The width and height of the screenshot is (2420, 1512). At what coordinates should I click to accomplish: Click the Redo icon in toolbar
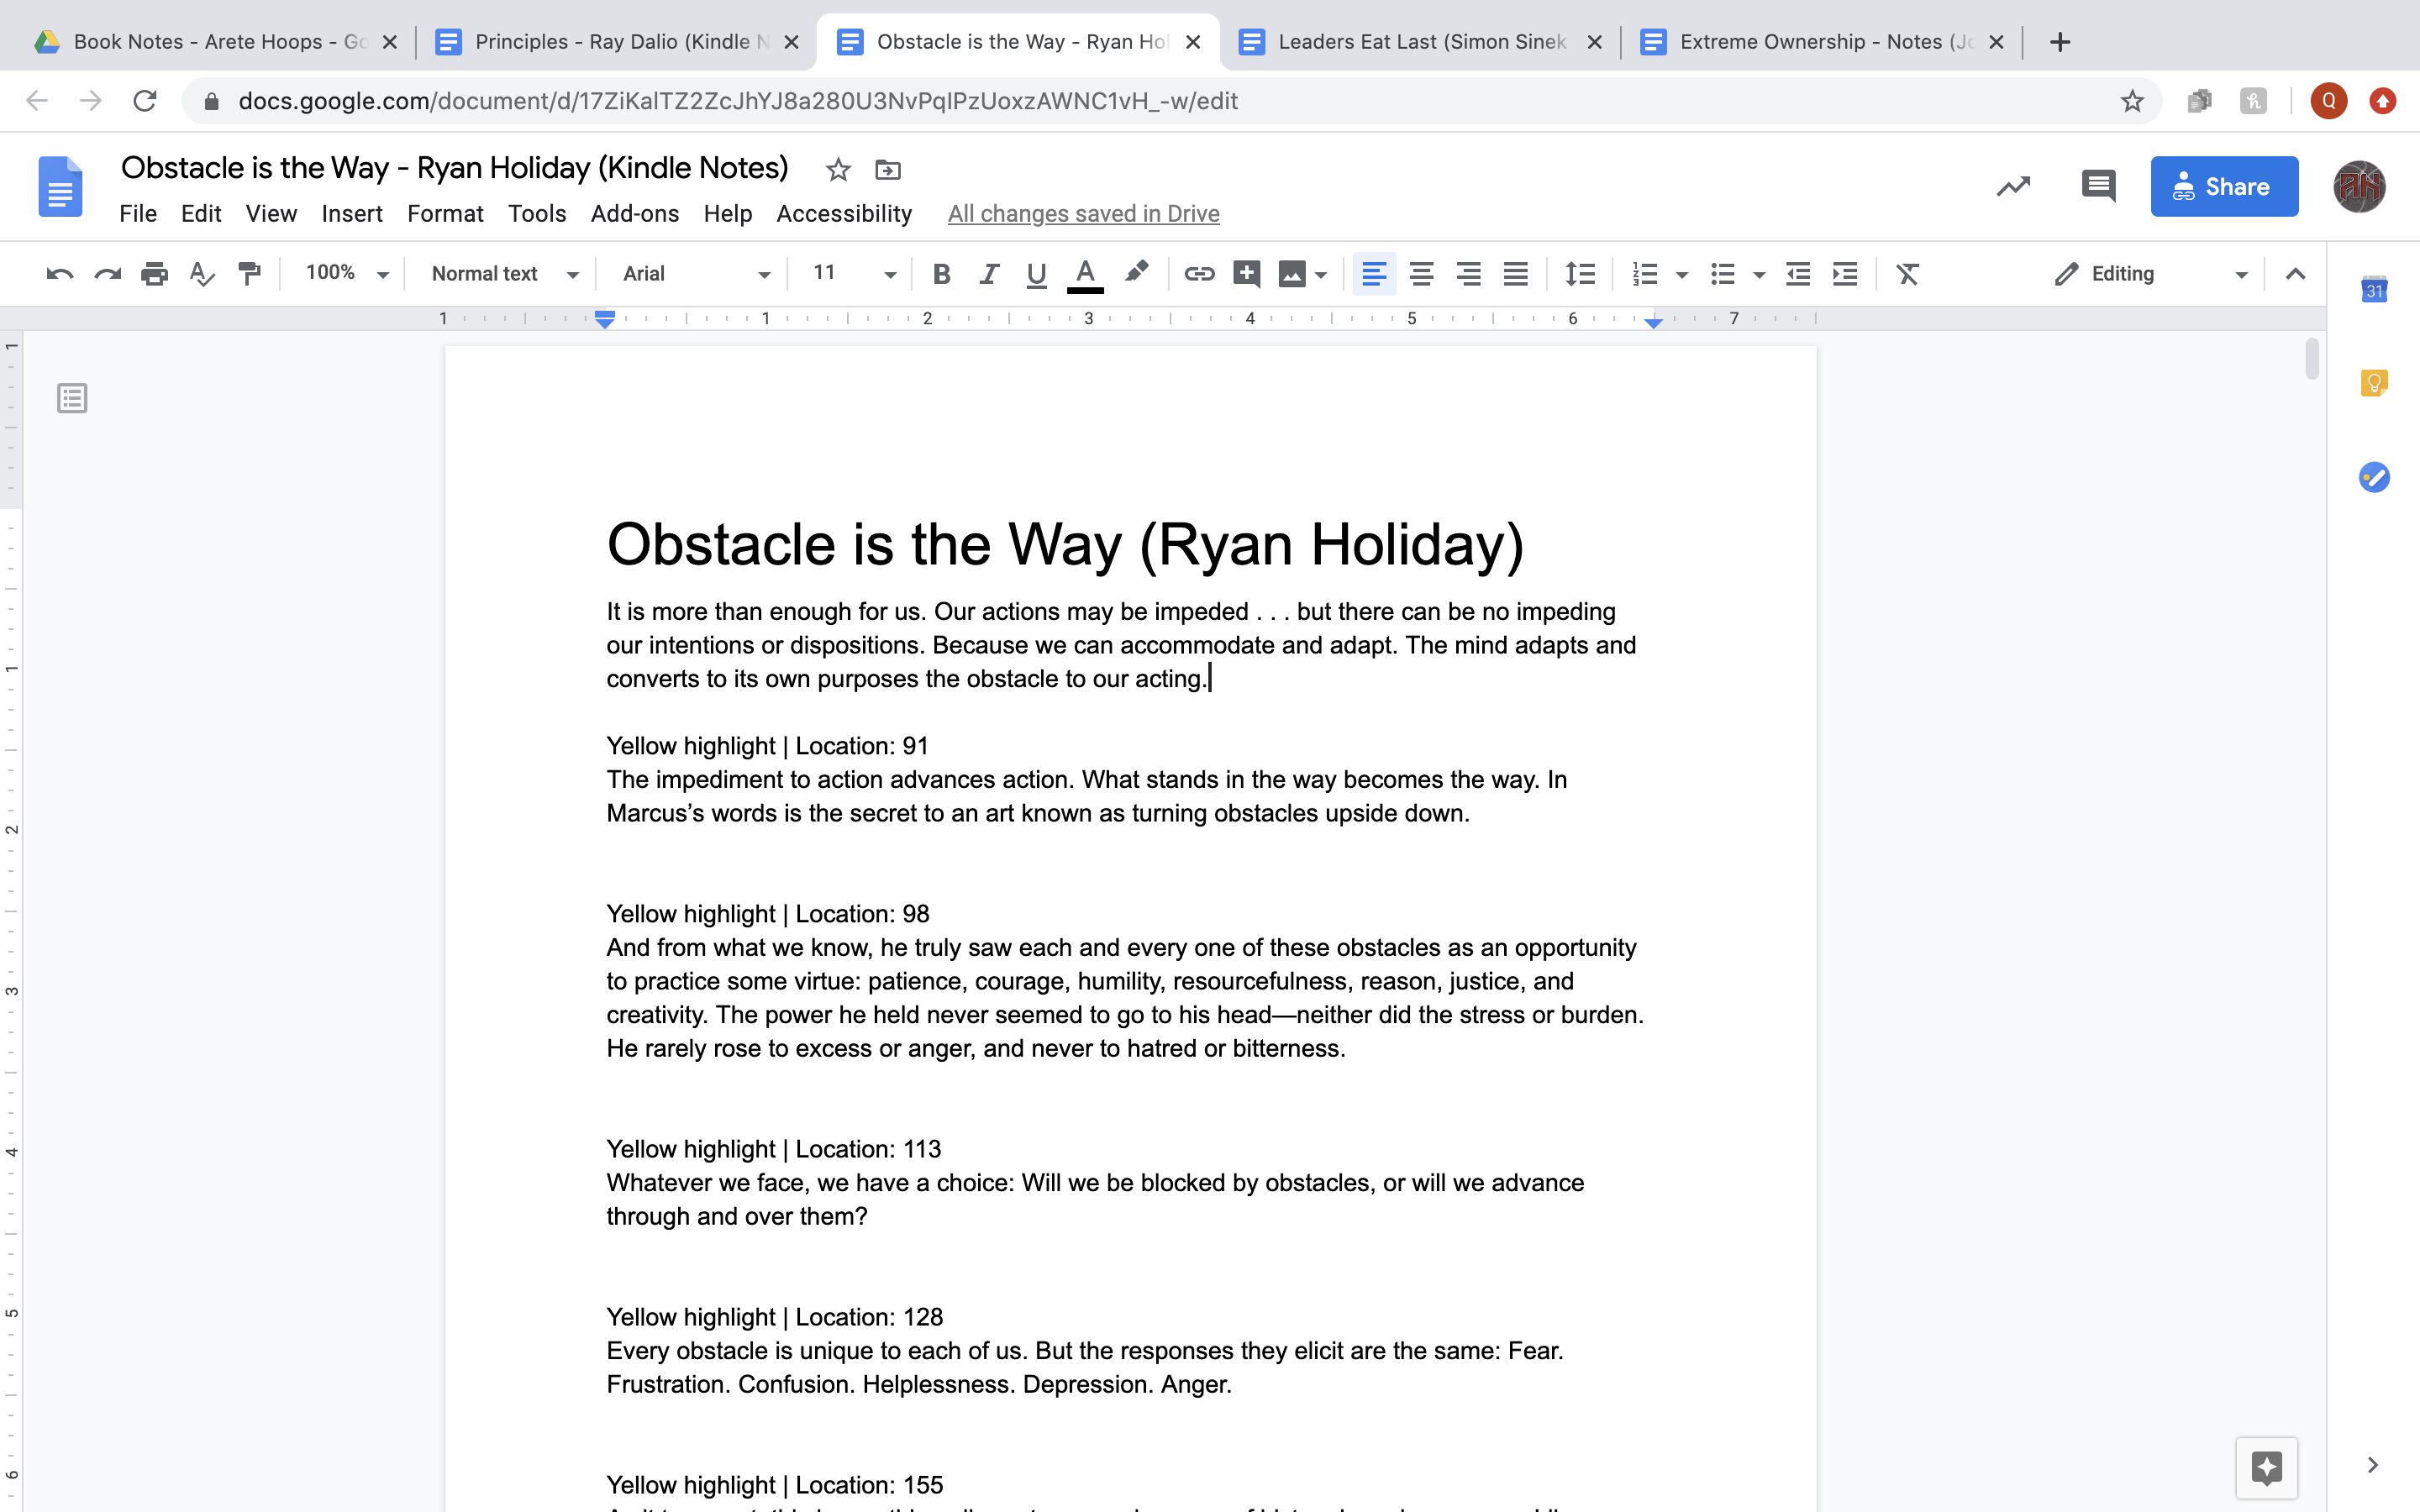[107, 274]
